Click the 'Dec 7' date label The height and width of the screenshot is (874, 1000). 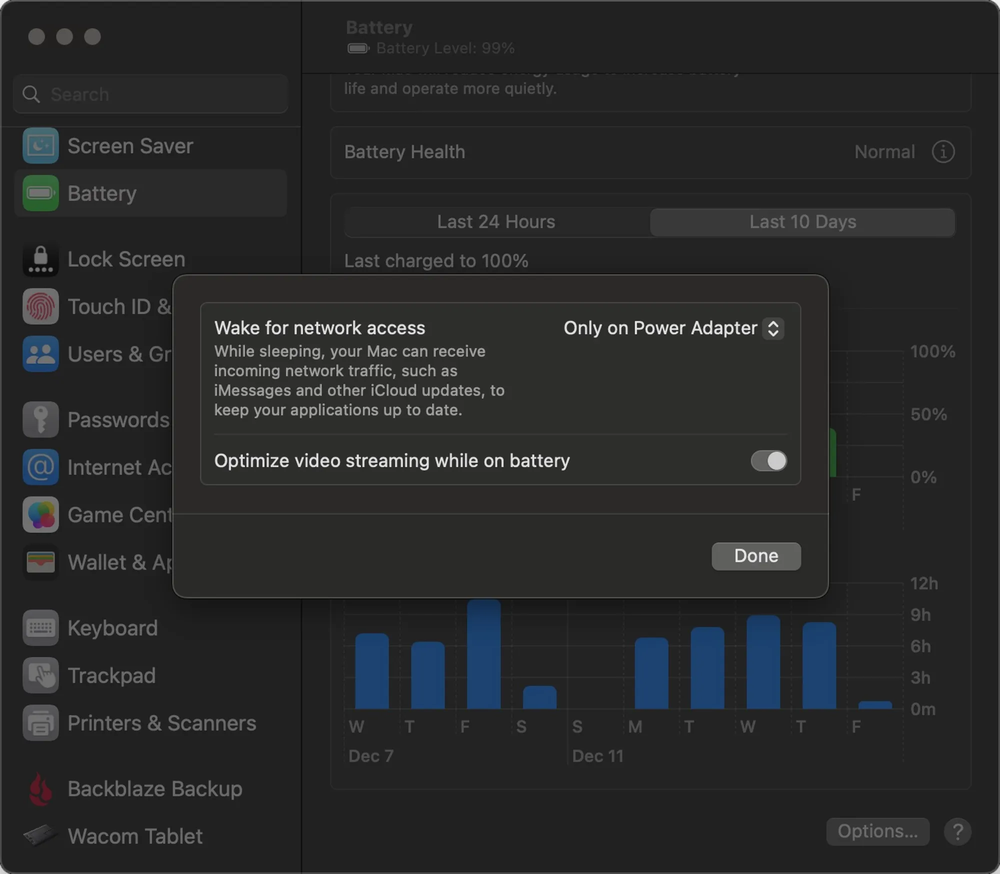[x=371, y=756]
